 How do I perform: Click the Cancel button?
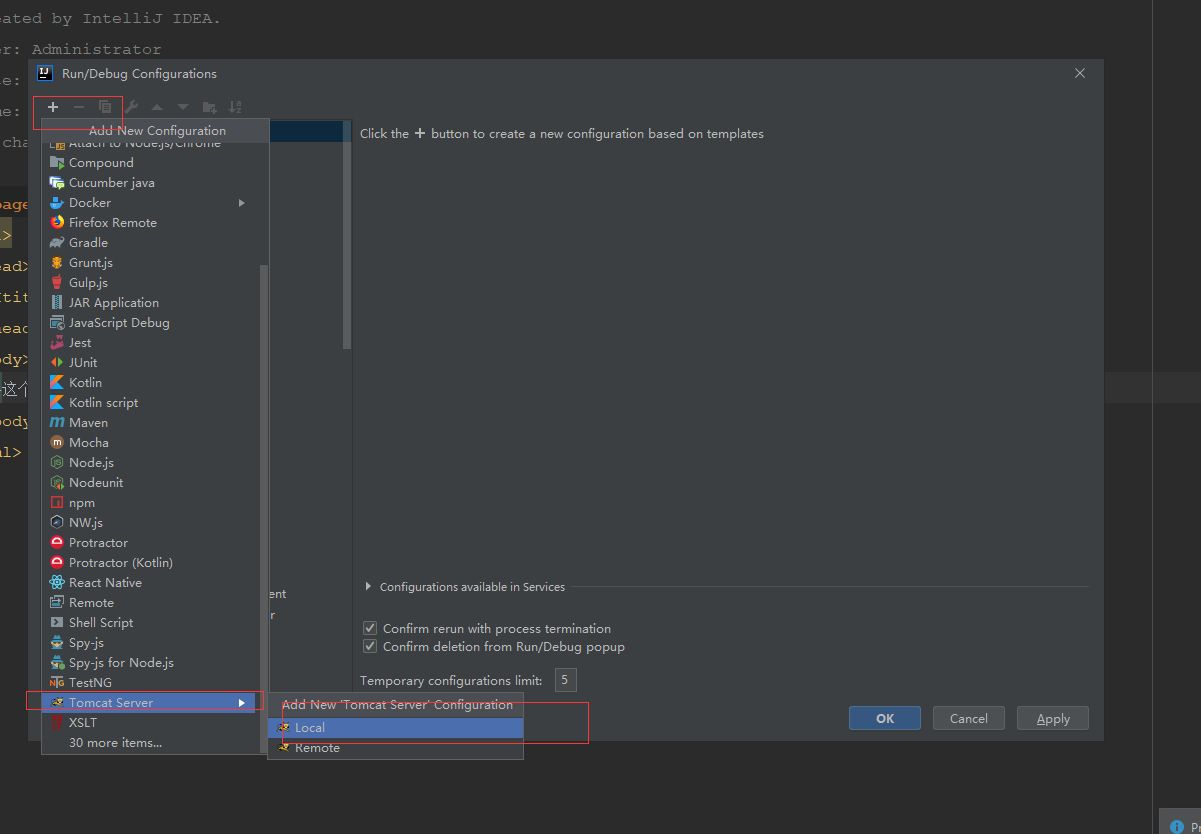[969, 718]
